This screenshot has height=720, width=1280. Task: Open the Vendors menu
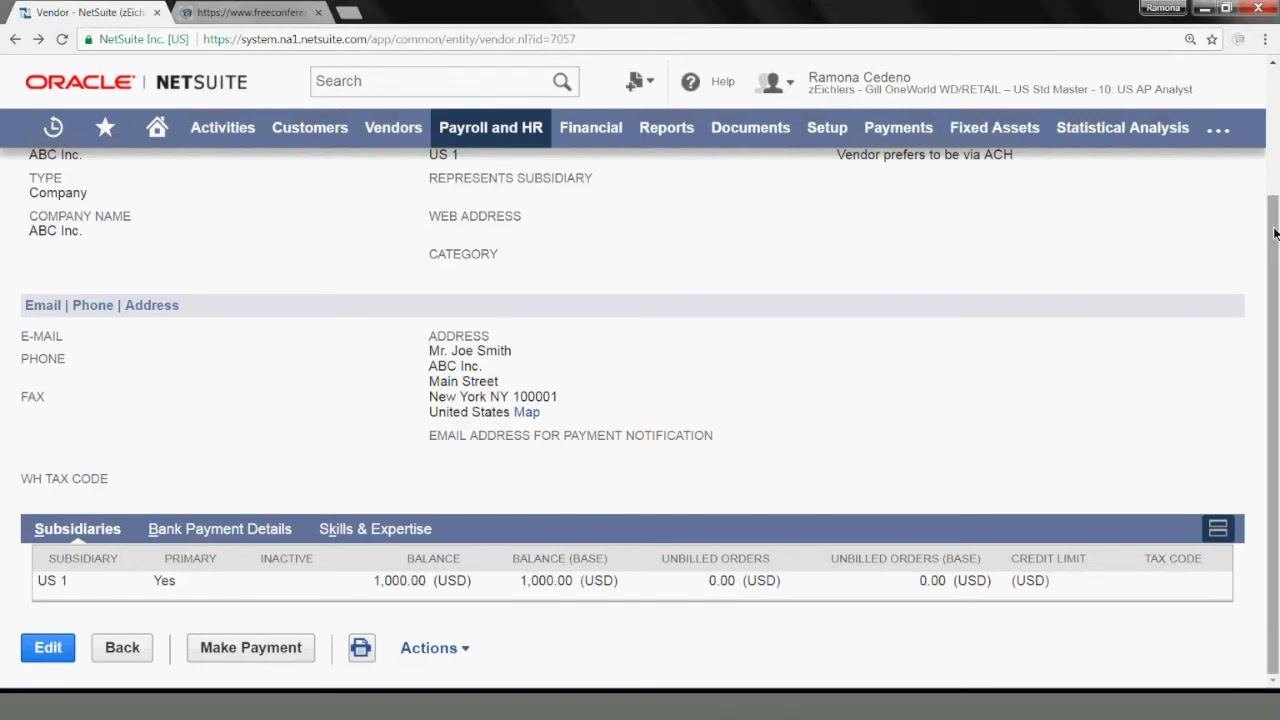393,128
